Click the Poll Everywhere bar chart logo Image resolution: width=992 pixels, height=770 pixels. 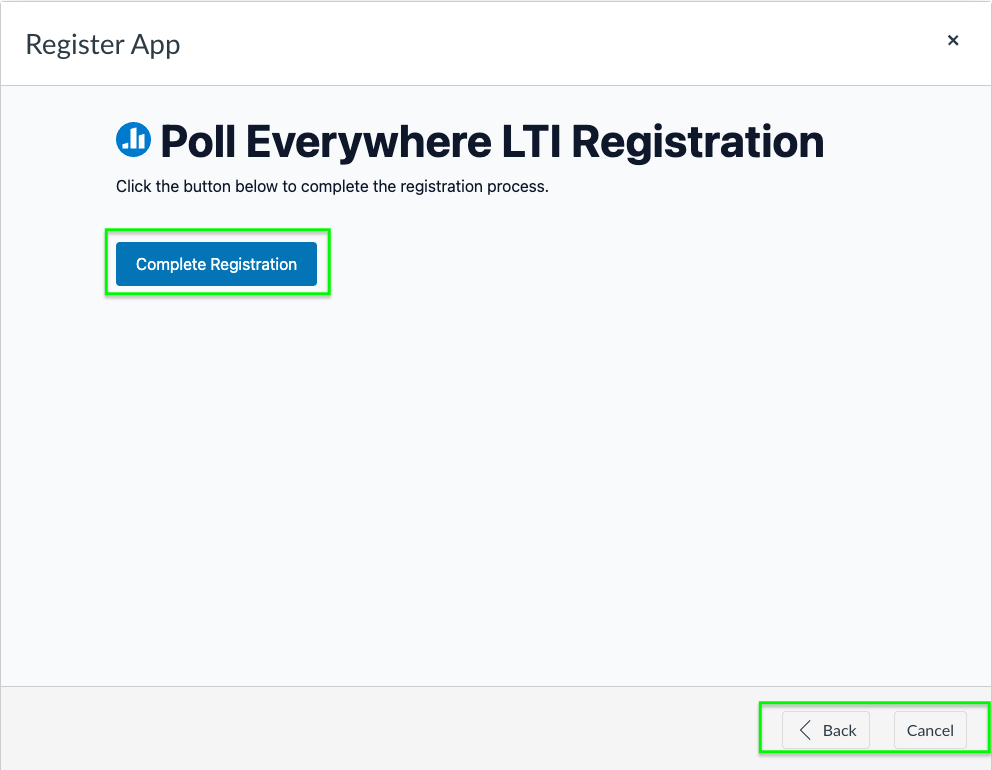[x=133, y=139]
